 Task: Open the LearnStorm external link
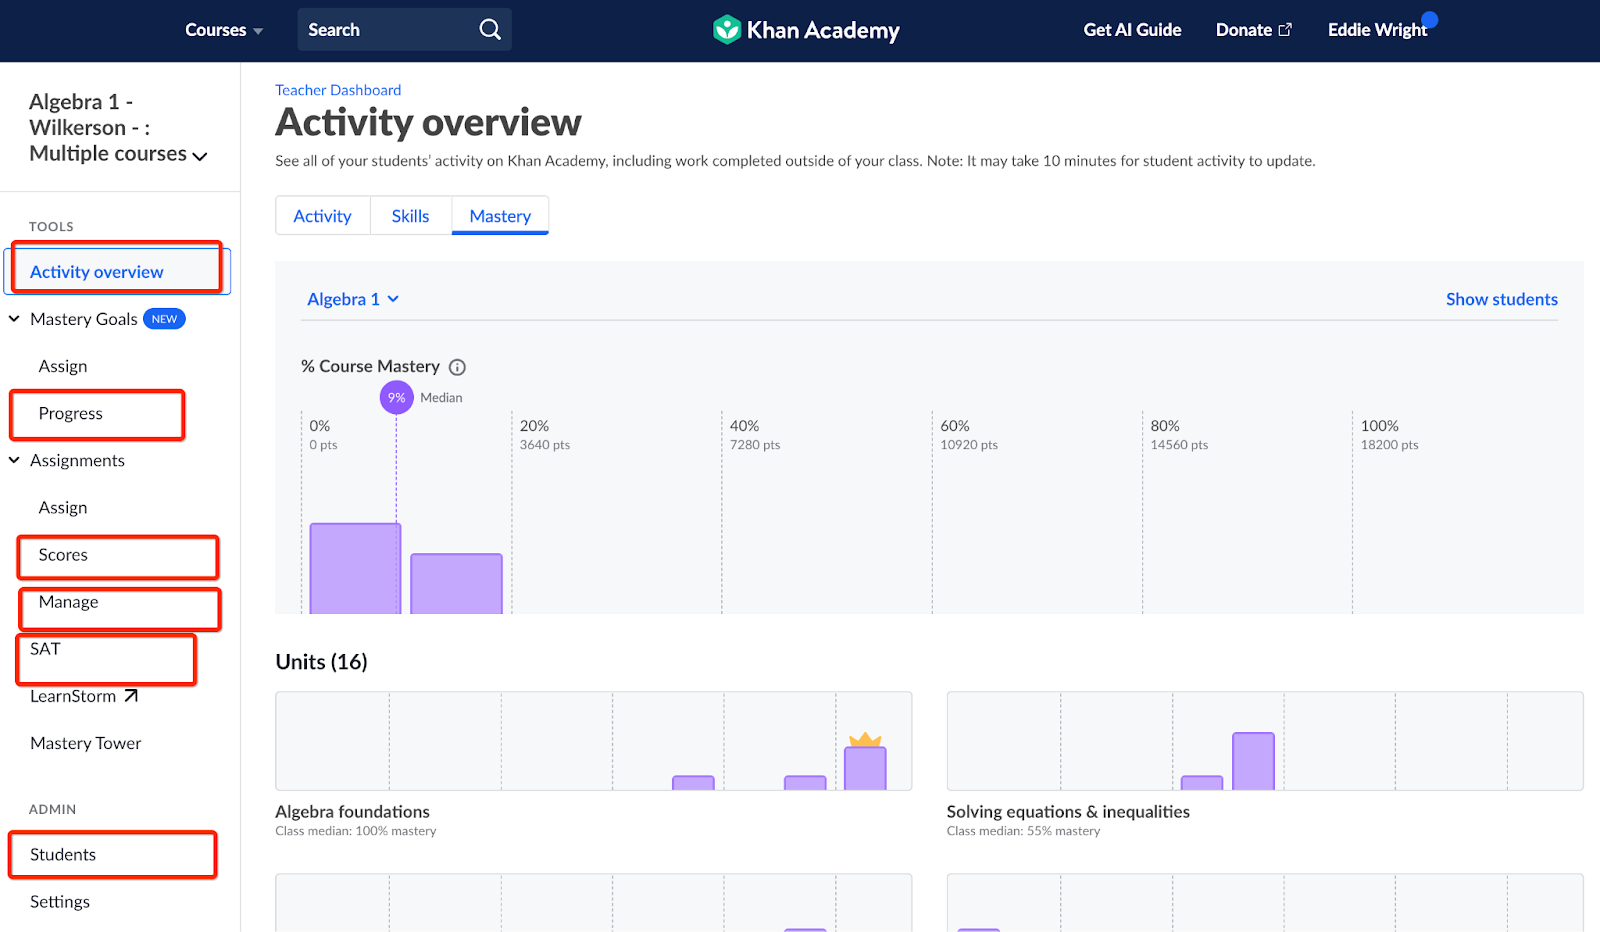(84, 696)
